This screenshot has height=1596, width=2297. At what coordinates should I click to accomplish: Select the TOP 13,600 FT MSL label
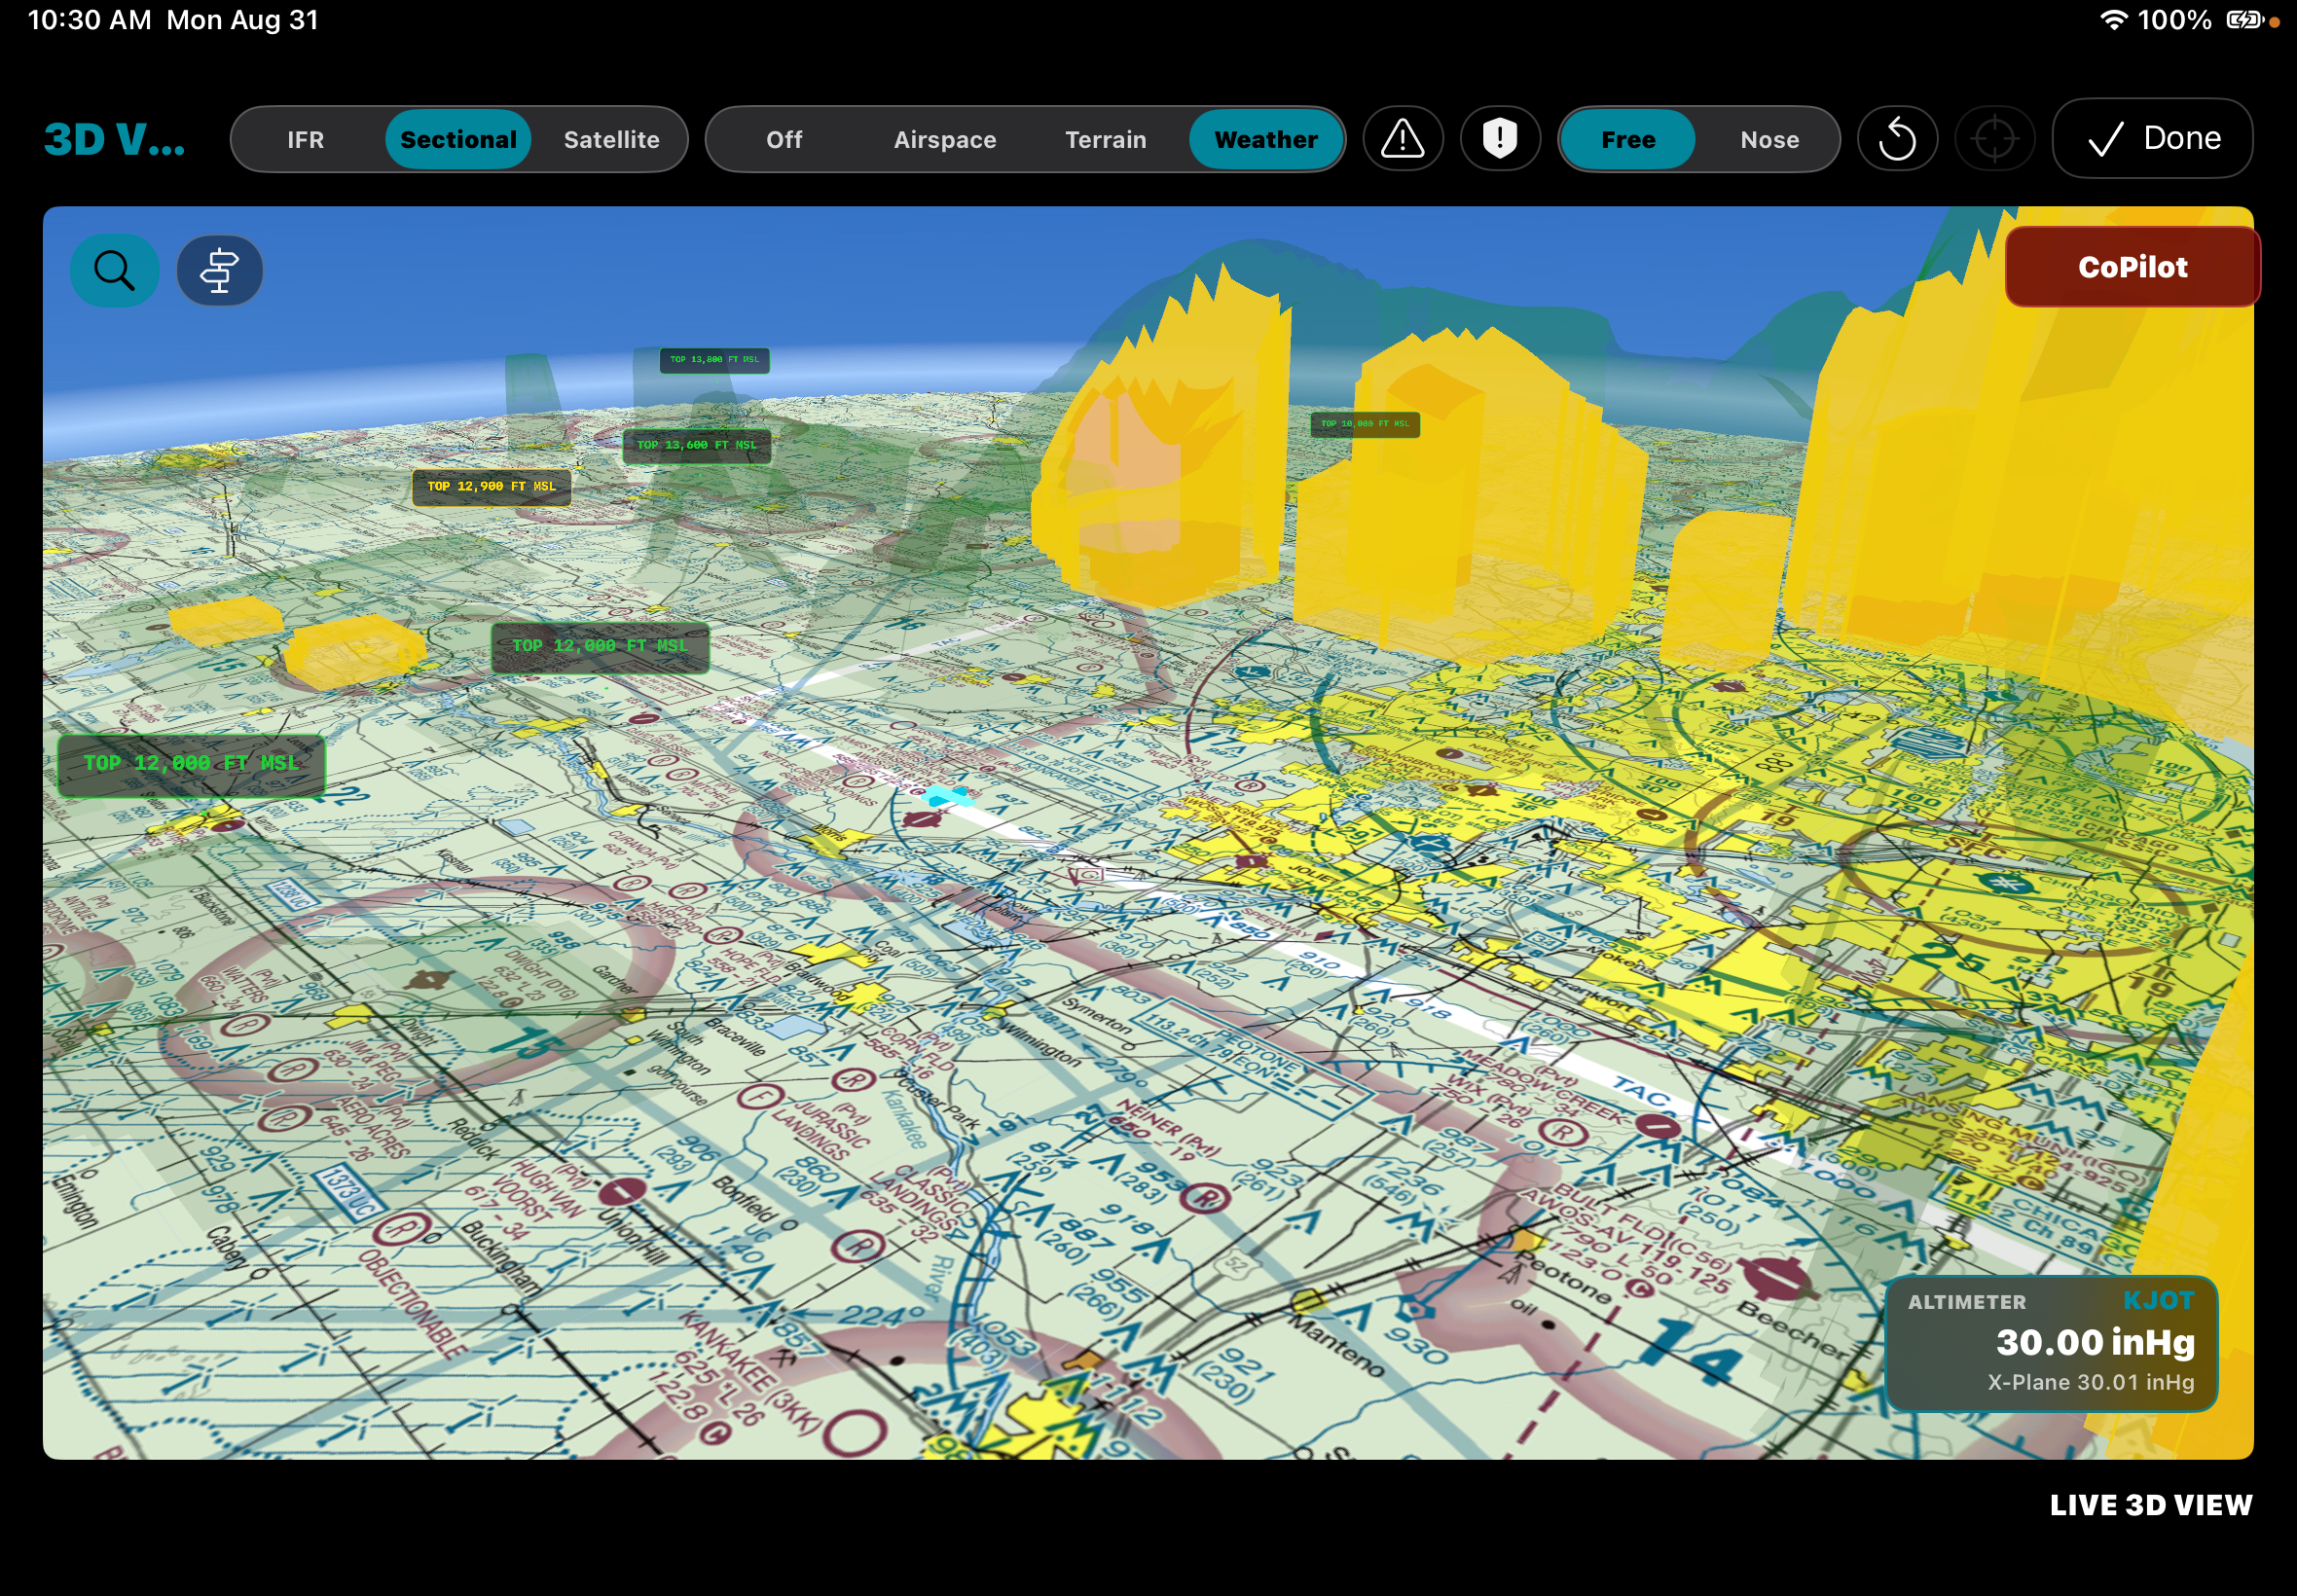click(696, 445)
